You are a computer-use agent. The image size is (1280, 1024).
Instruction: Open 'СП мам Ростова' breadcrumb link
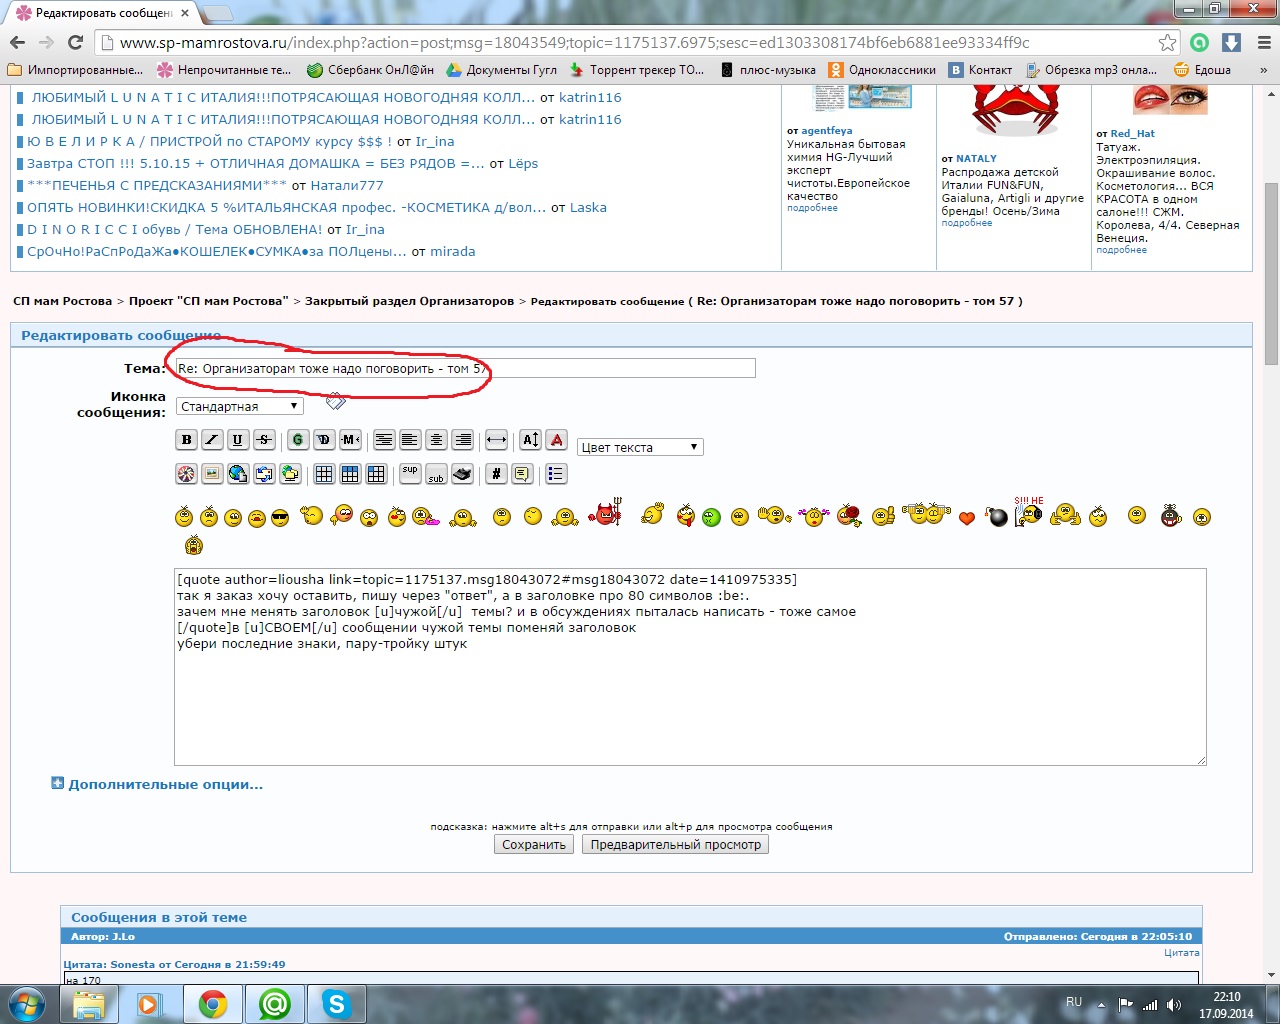coord(62,301)
